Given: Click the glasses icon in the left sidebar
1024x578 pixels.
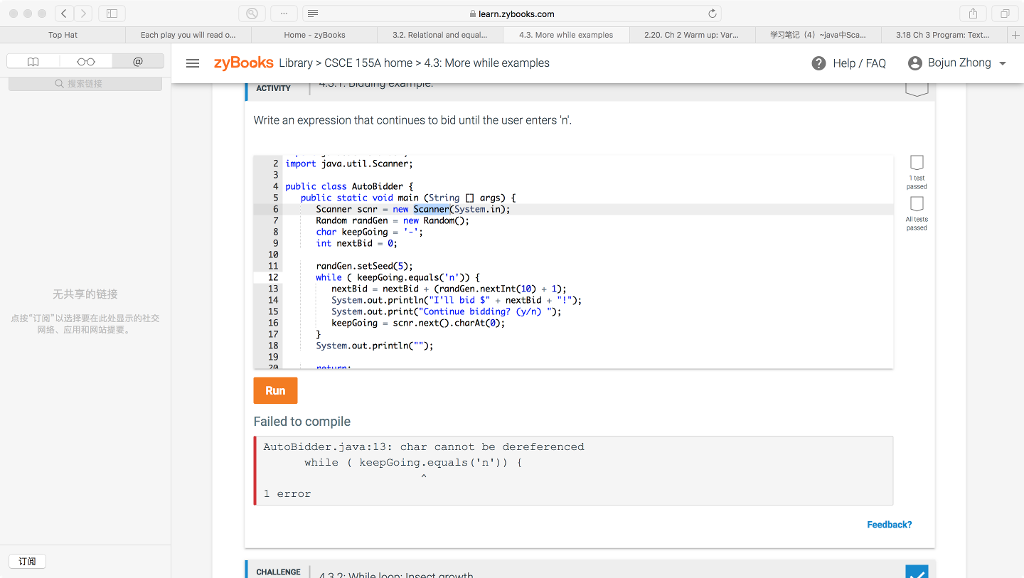Looking at the screenshot, I should 87,62.
